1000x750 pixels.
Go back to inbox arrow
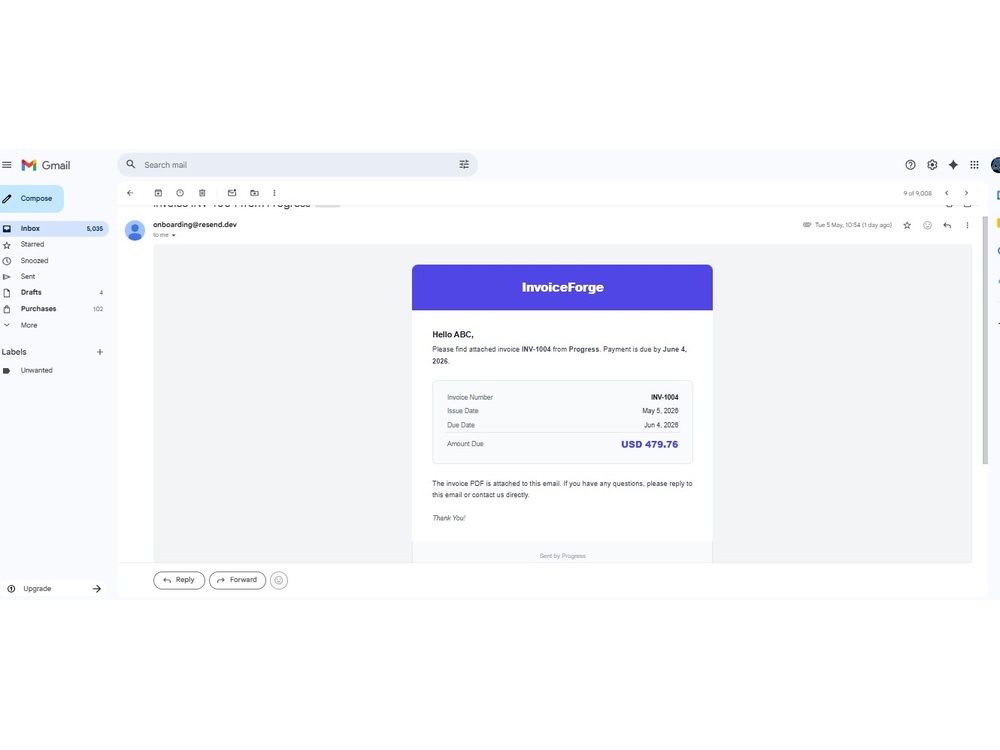pyautogui.click(x=130, y=193)
